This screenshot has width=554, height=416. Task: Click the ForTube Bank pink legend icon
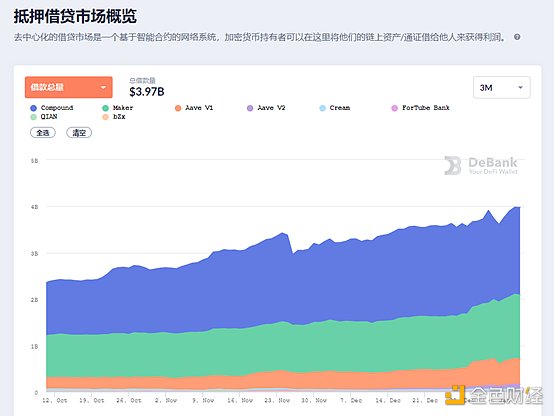(x=394, y=108)
